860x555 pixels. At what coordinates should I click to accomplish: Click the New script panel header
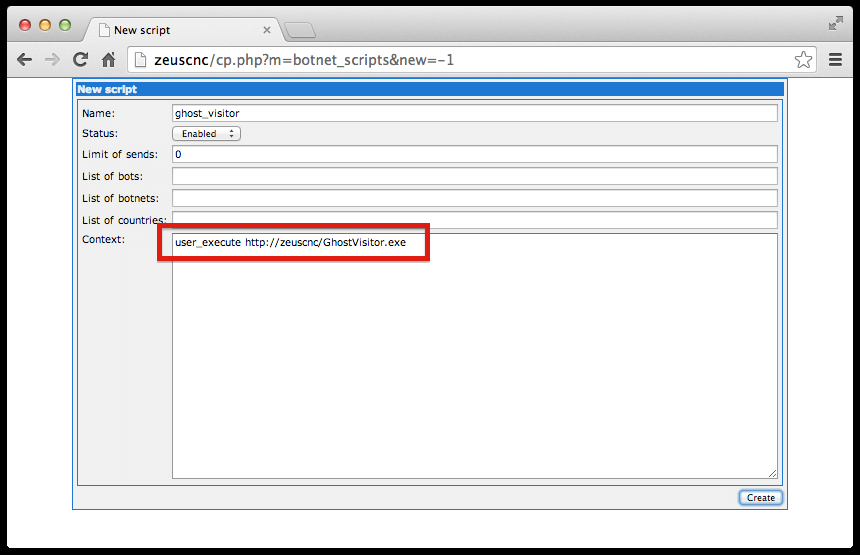click(x=430, y=89)
